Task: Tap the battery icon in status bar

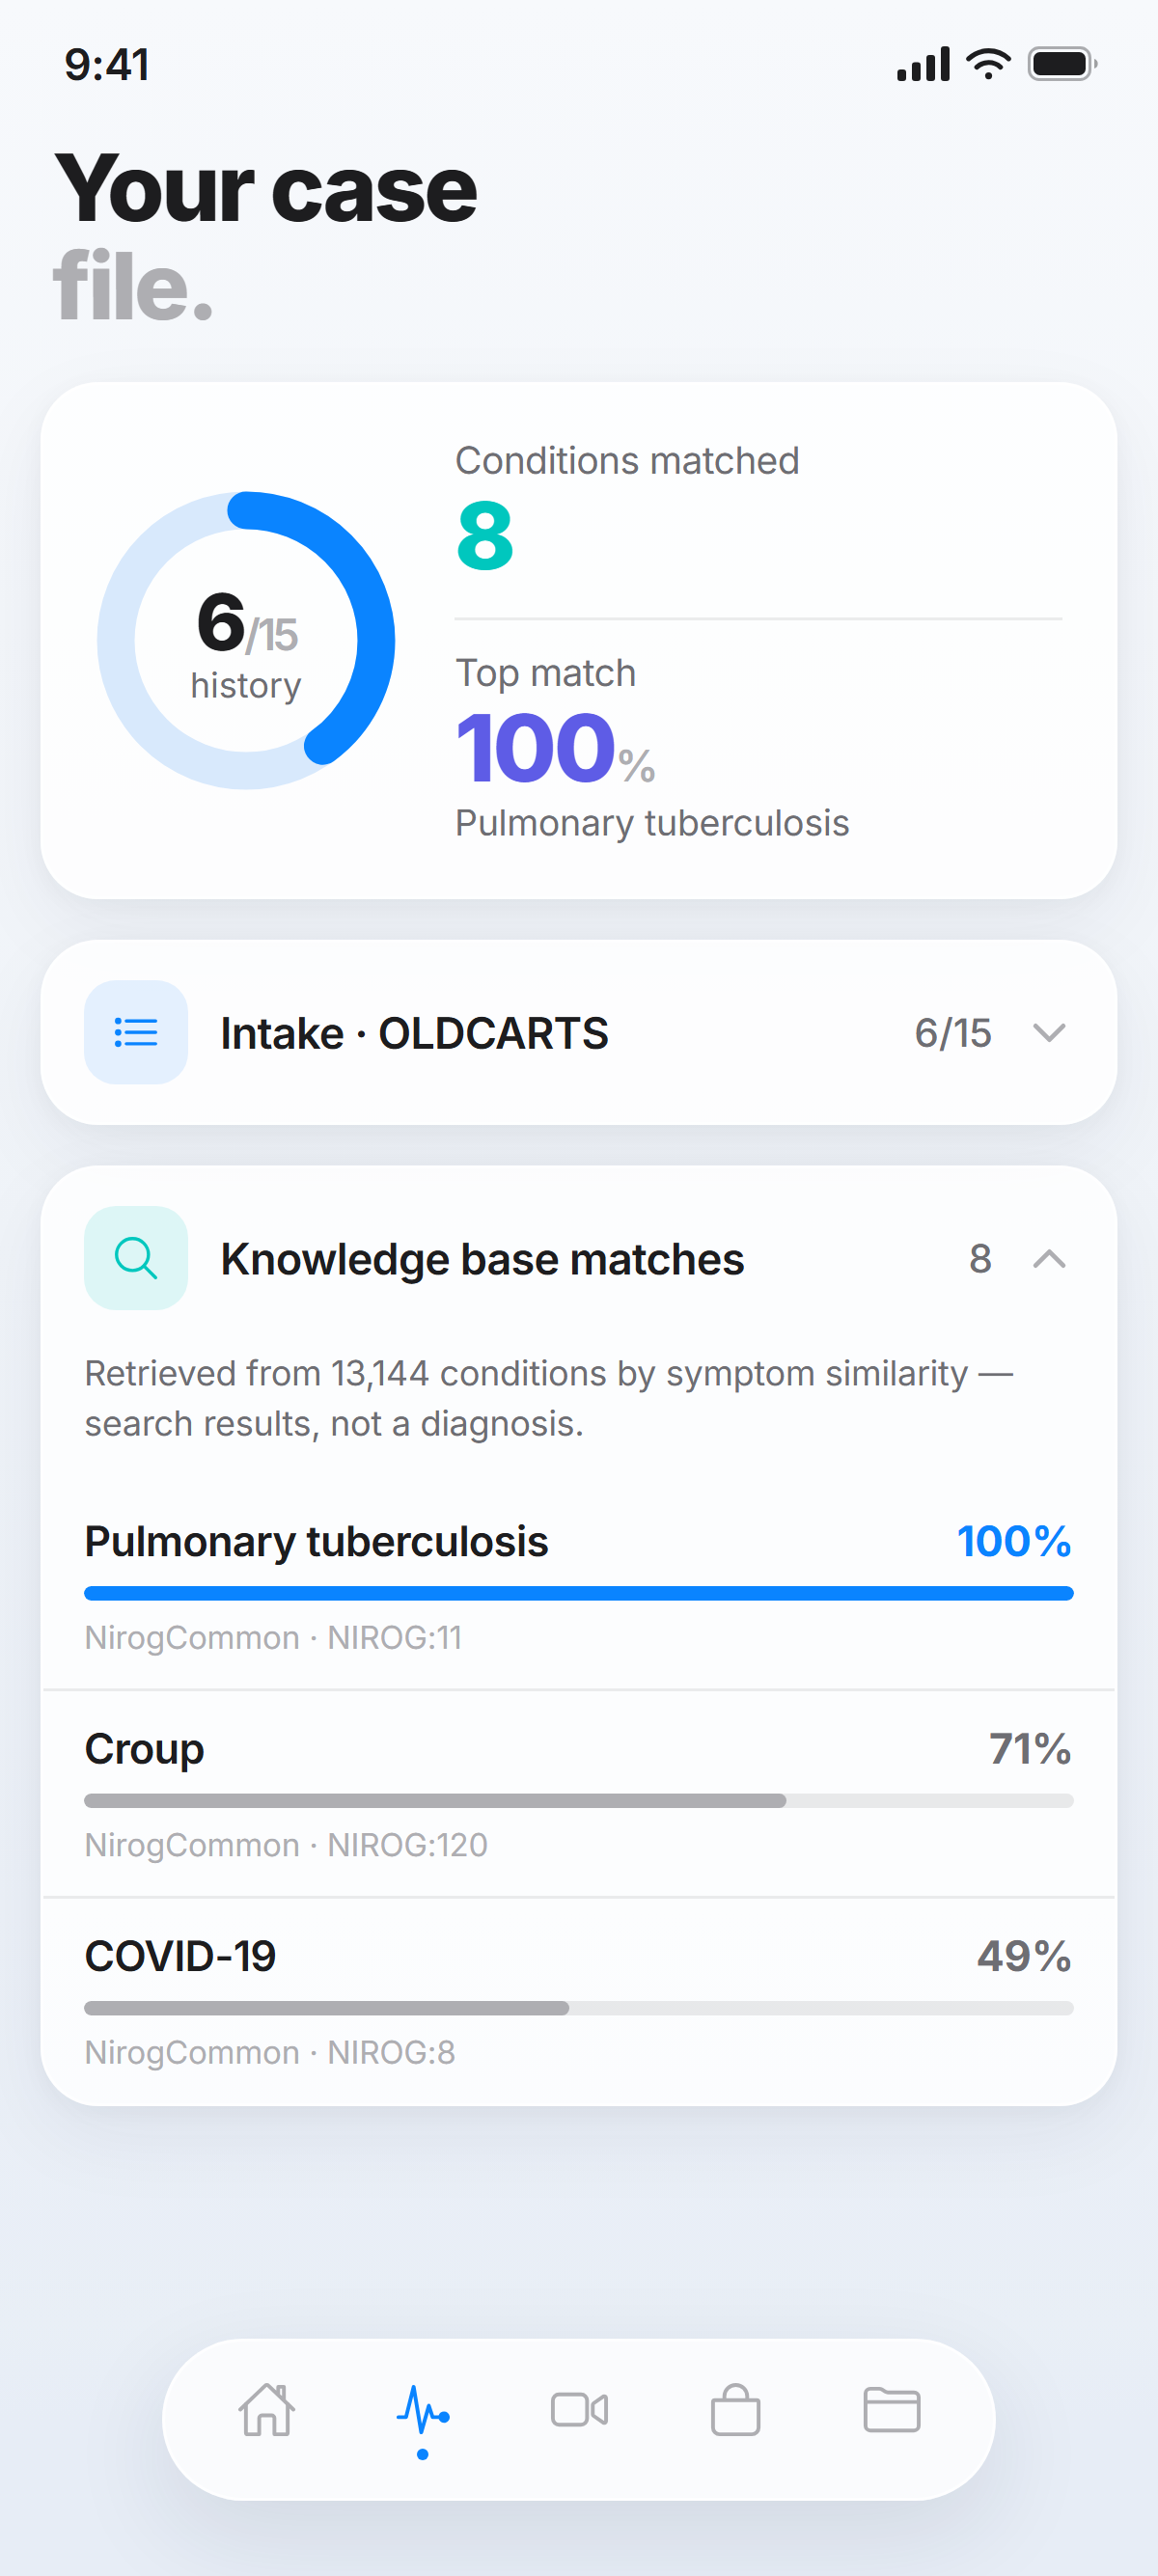Action: coord(1062,64)
